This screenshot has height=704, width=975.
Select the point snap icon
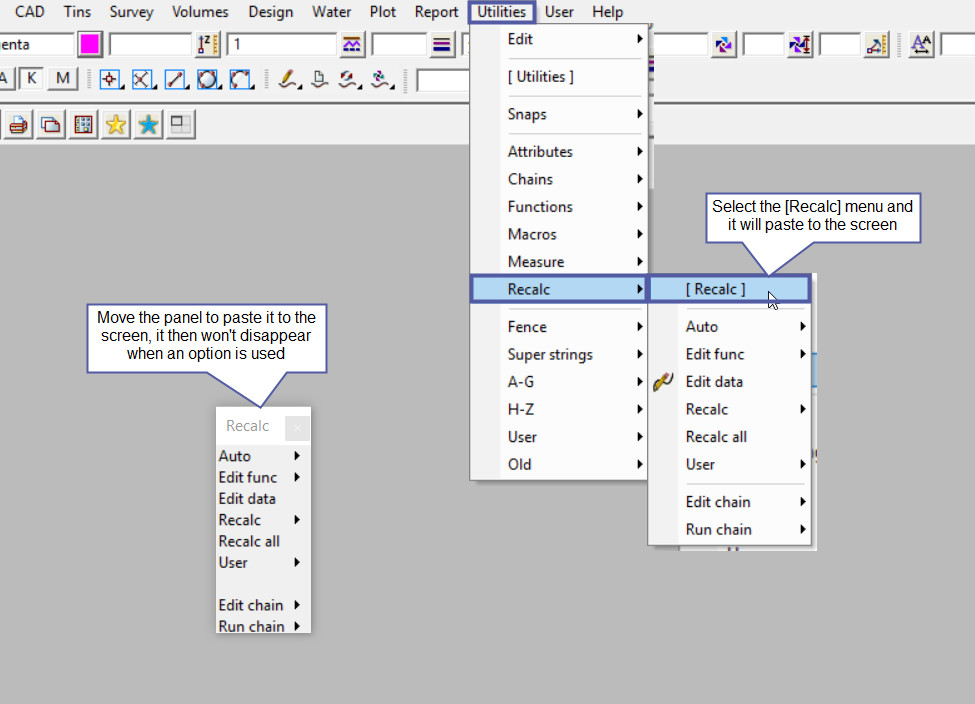pyautogui.click(x=110, y=79)
